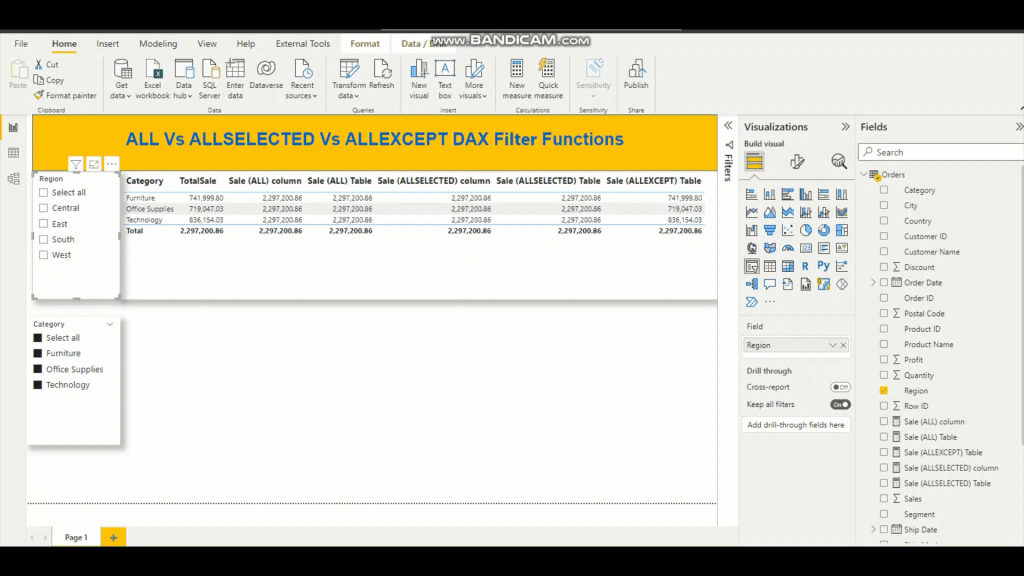This screenshot has height=576, width=1024.
Task: Enable the Quantity field checkbox
Action: click(x=883, y=375)
